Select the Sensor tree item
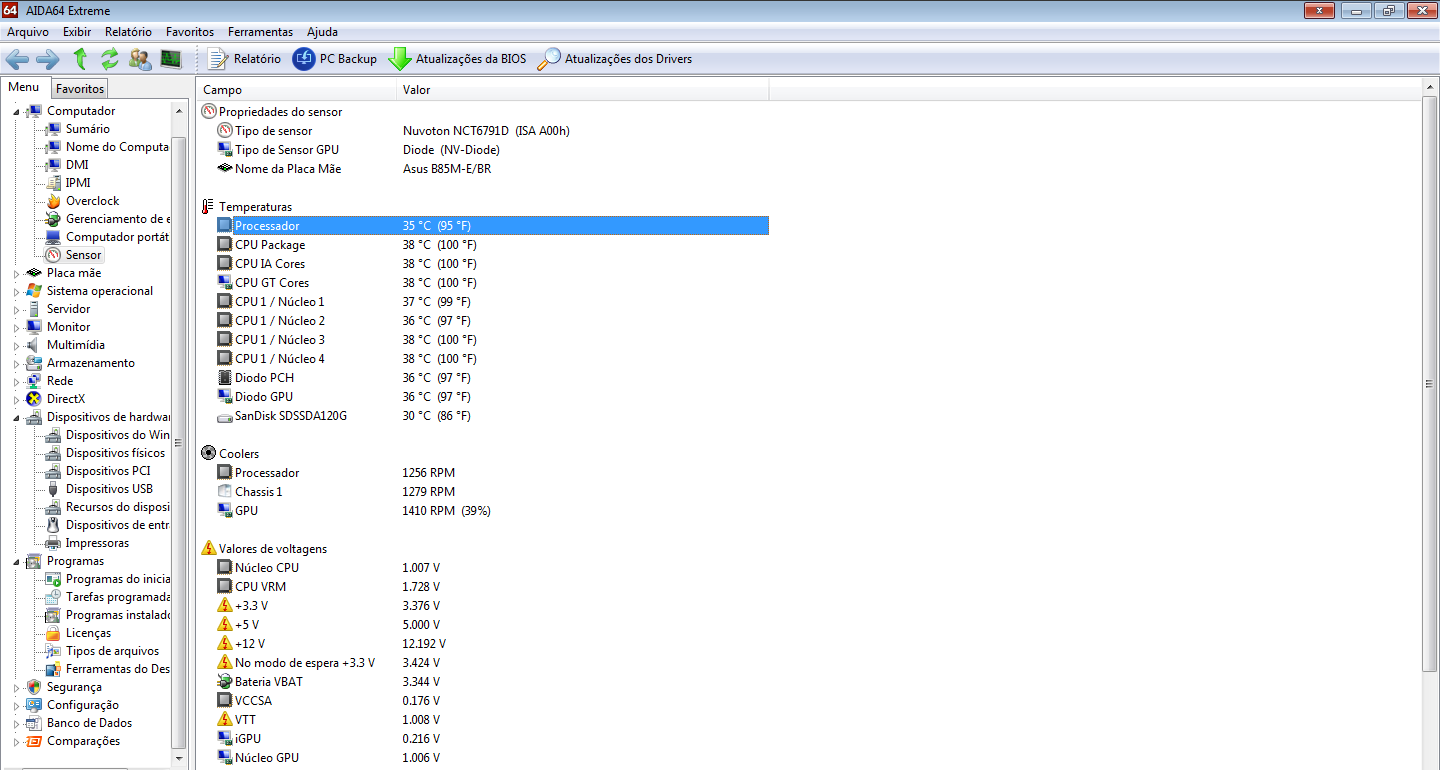The width and height of the screenshot is (1440, 770). (x=83, y=255)
